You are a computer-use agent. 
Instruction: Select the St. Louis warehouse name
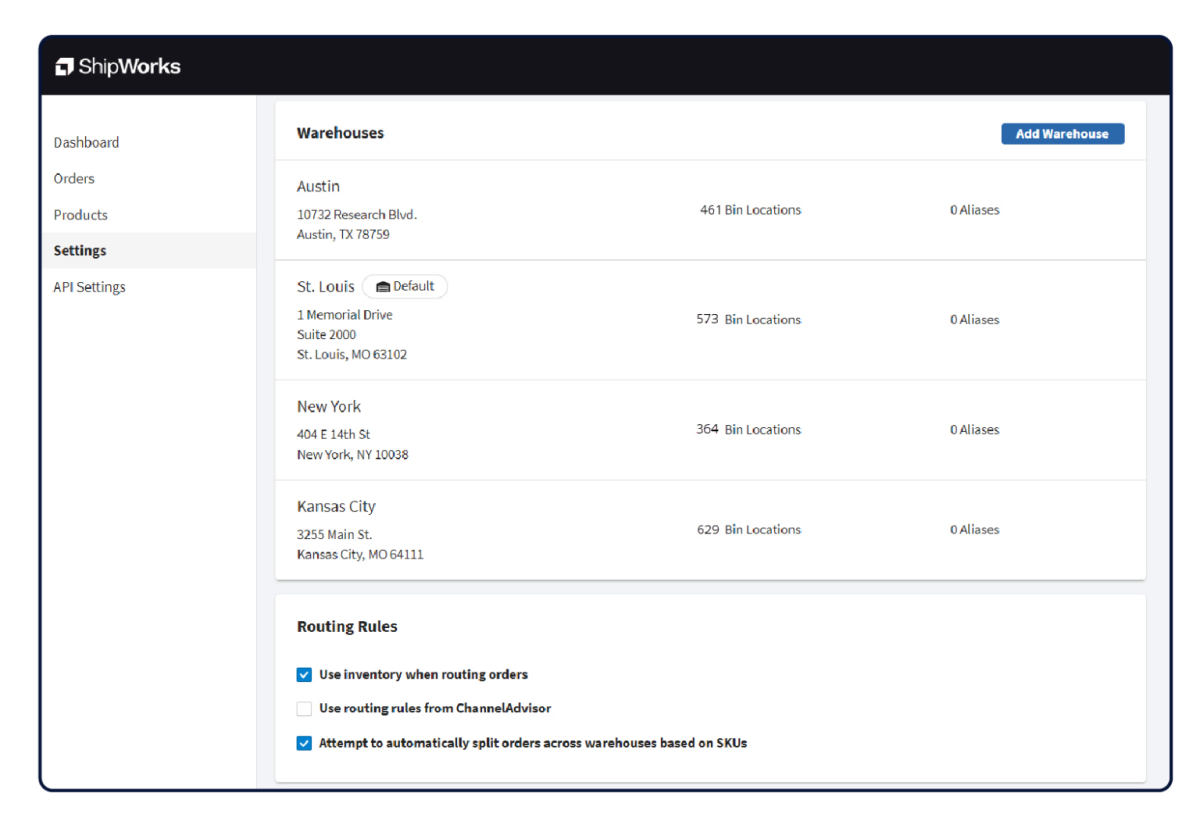pyautogui.click(x=325, y=287)
